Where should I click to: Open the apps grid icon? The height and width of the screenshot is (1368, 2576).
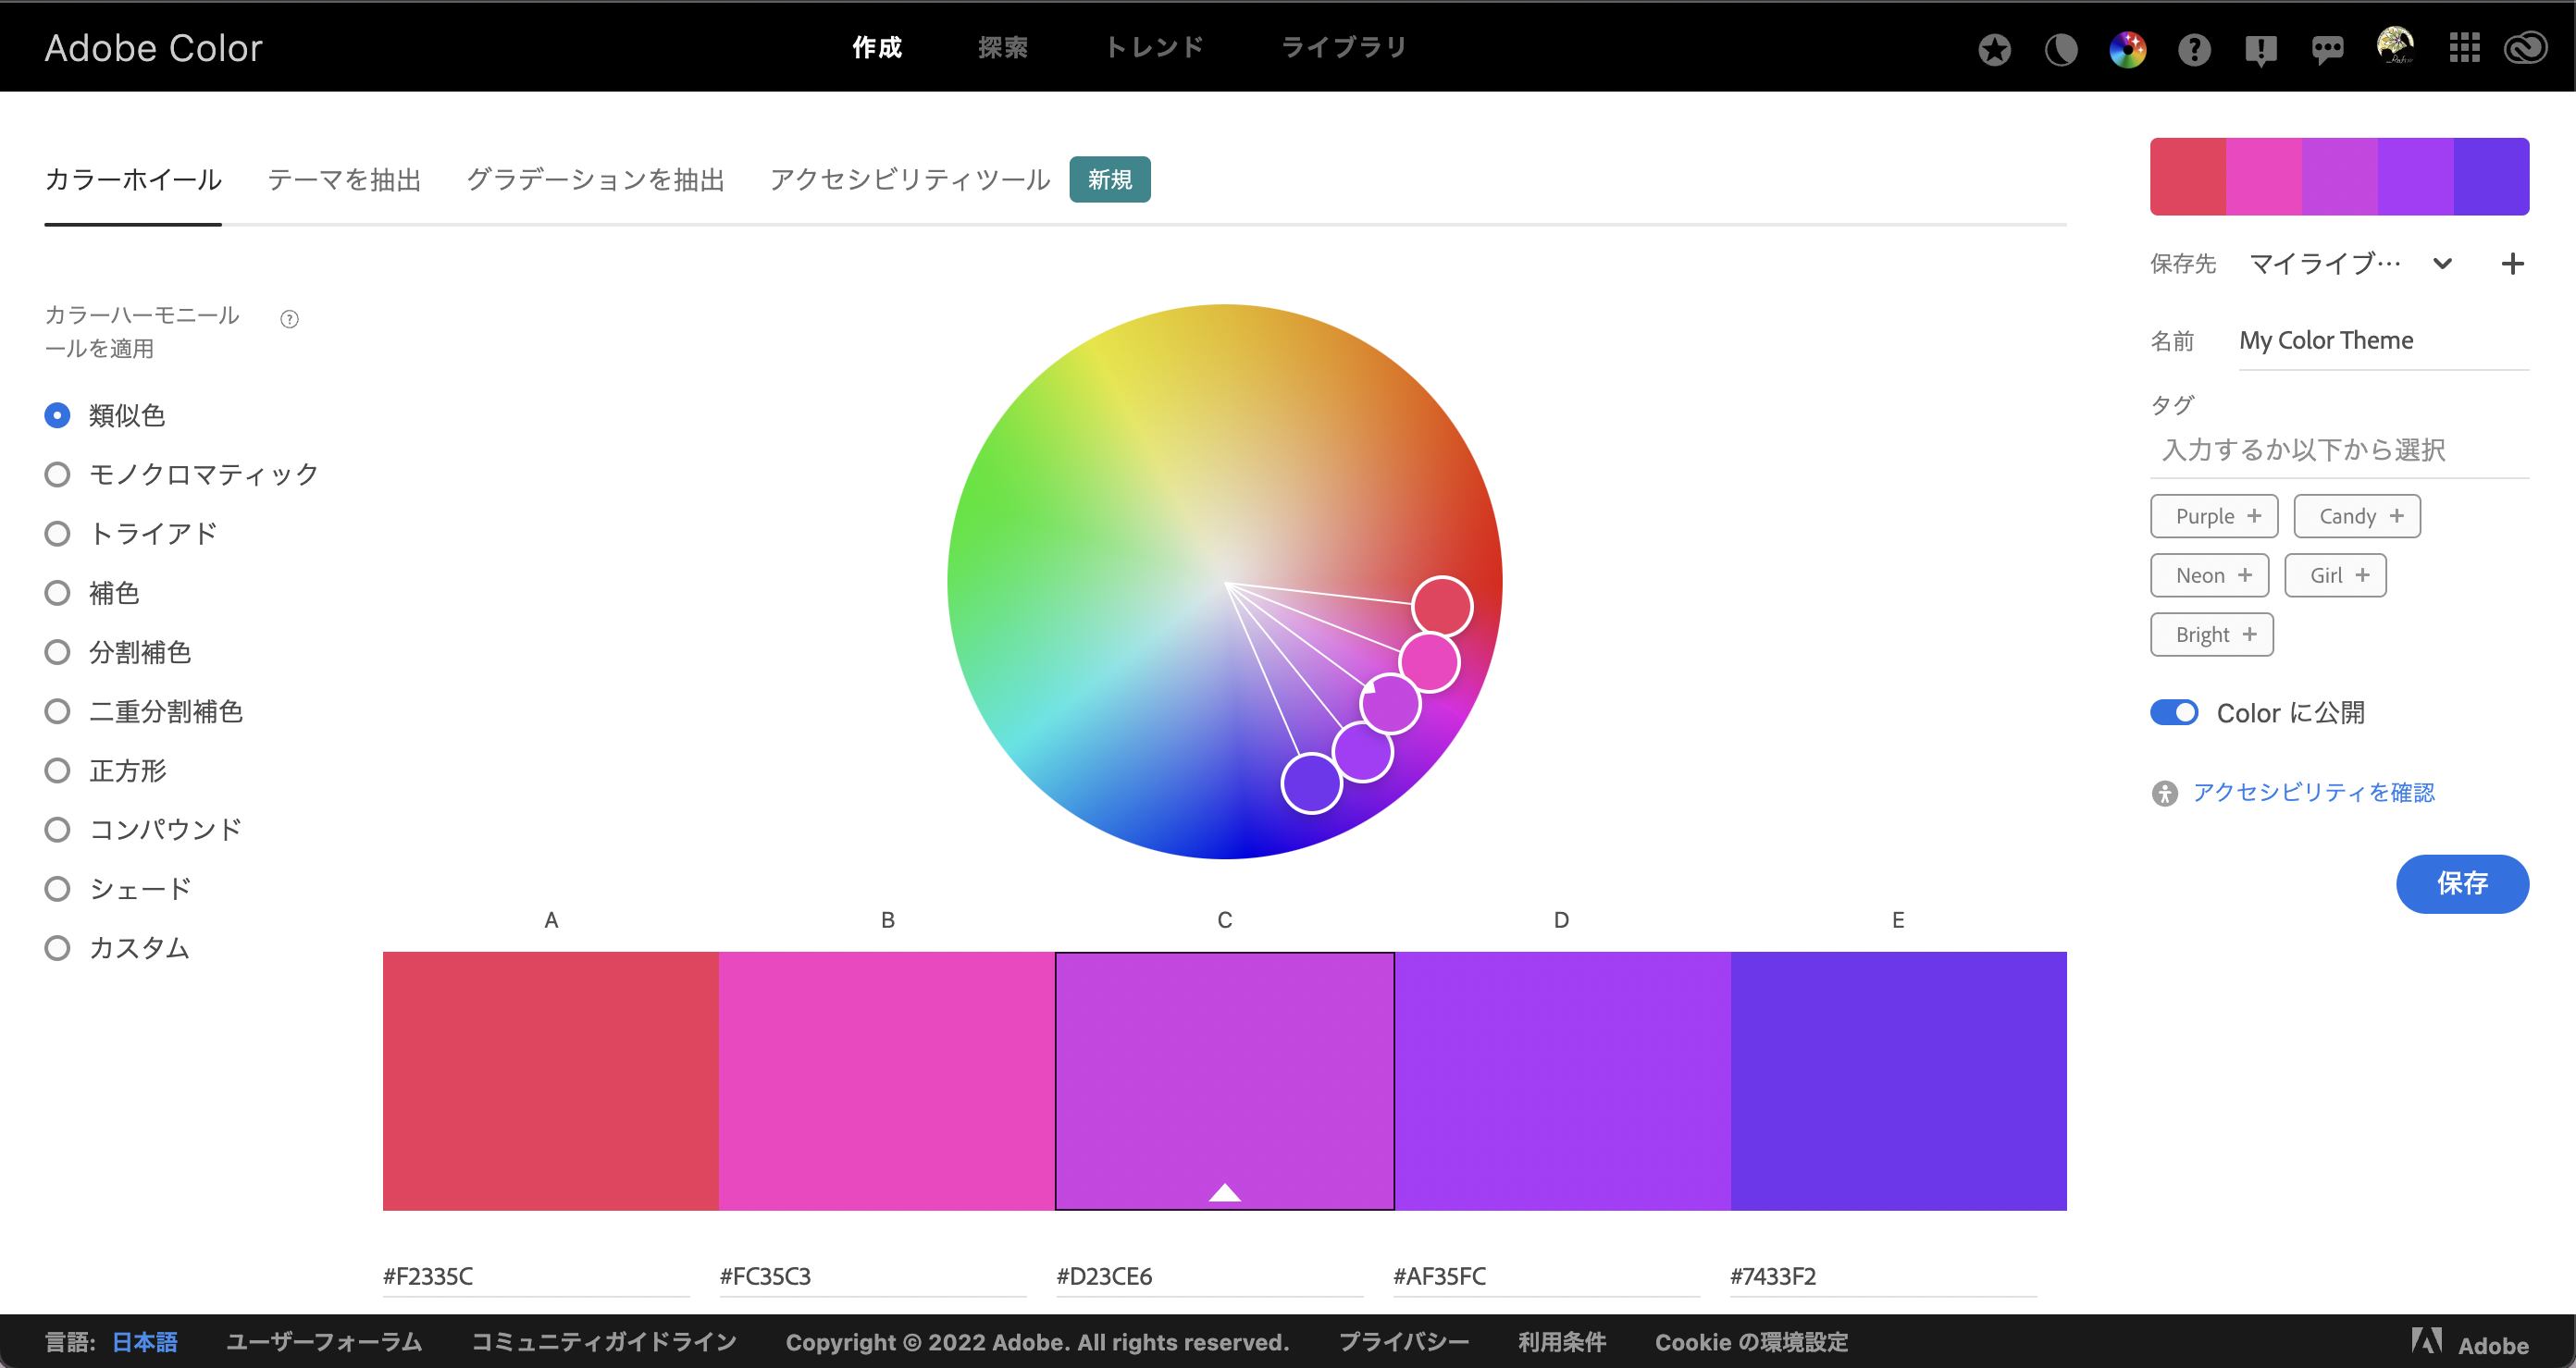tap(2464, 48)
